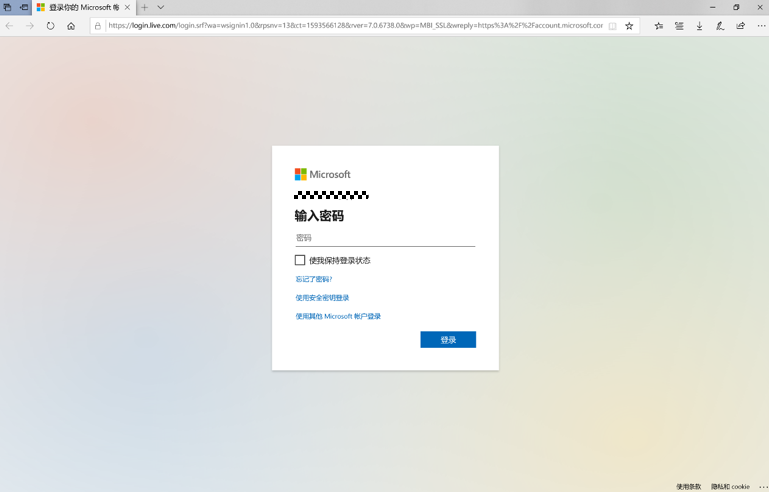Refresh the page with the reload icon
769x492 pixels.
tap(50, 26)
